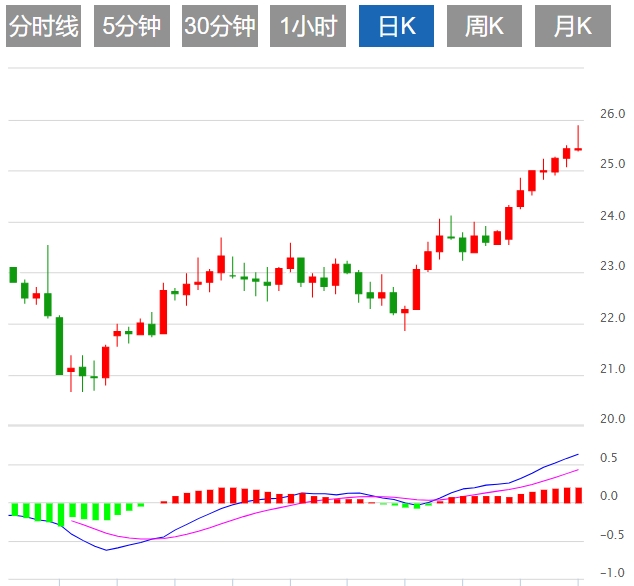Switch to the 周K weekly chart
Image resolution: width=634 pixels, height=586 pixels.
coord(484,26)
